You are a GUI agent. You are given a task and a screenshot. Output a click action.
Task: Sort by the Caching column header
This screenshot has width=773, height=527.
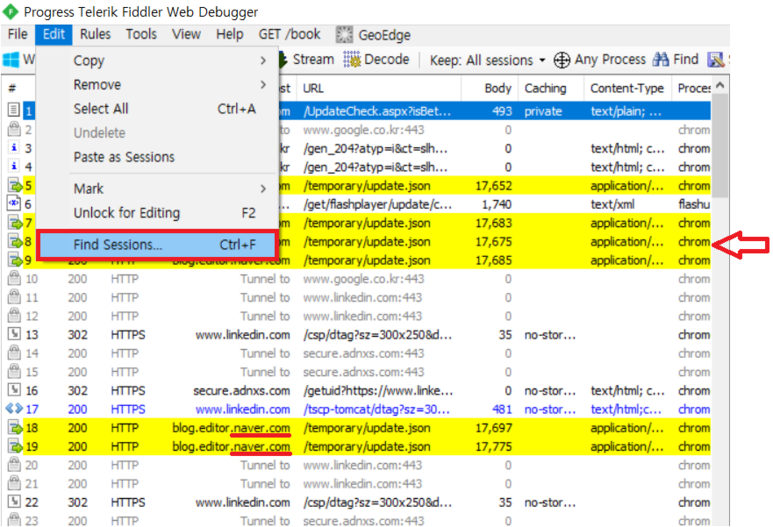[x=551, y=88]
